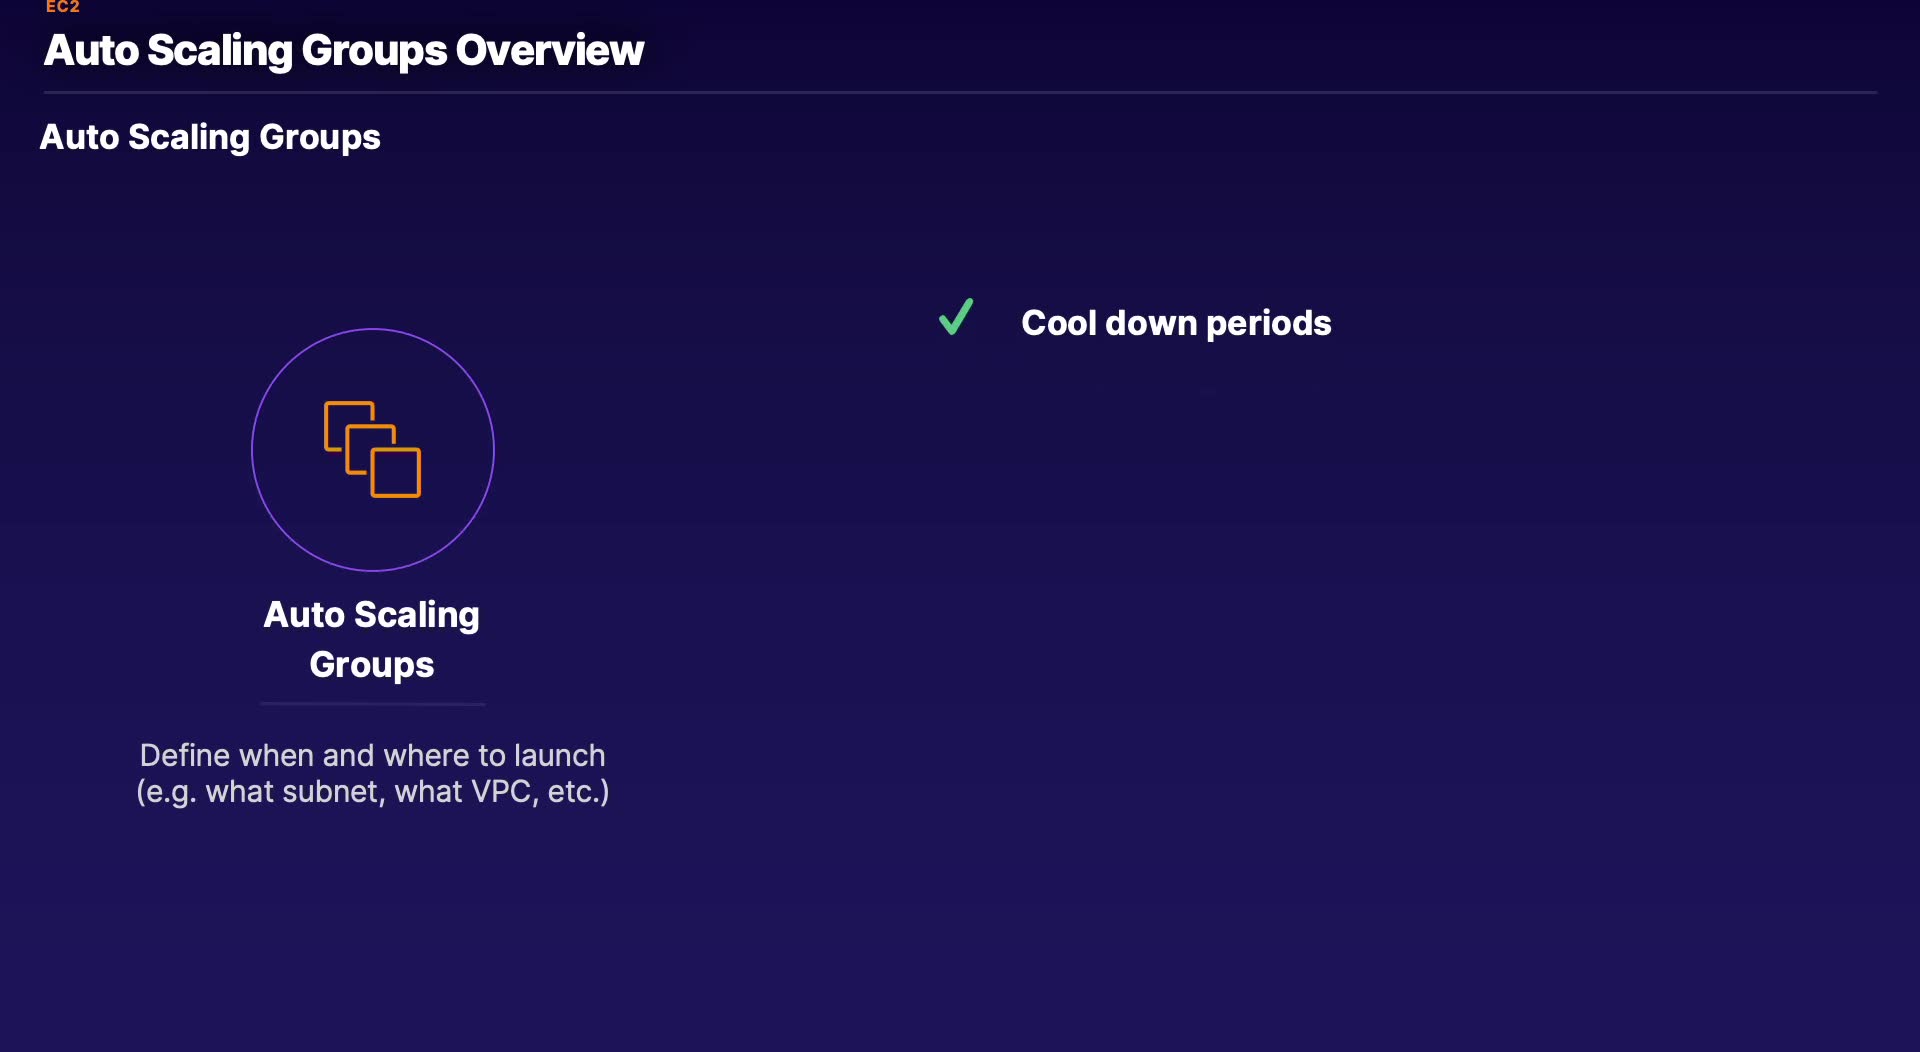Click the word 'Overview' in the title
The width and height of the screenshot is (1920, 1052).
click(x=549, y=50)
